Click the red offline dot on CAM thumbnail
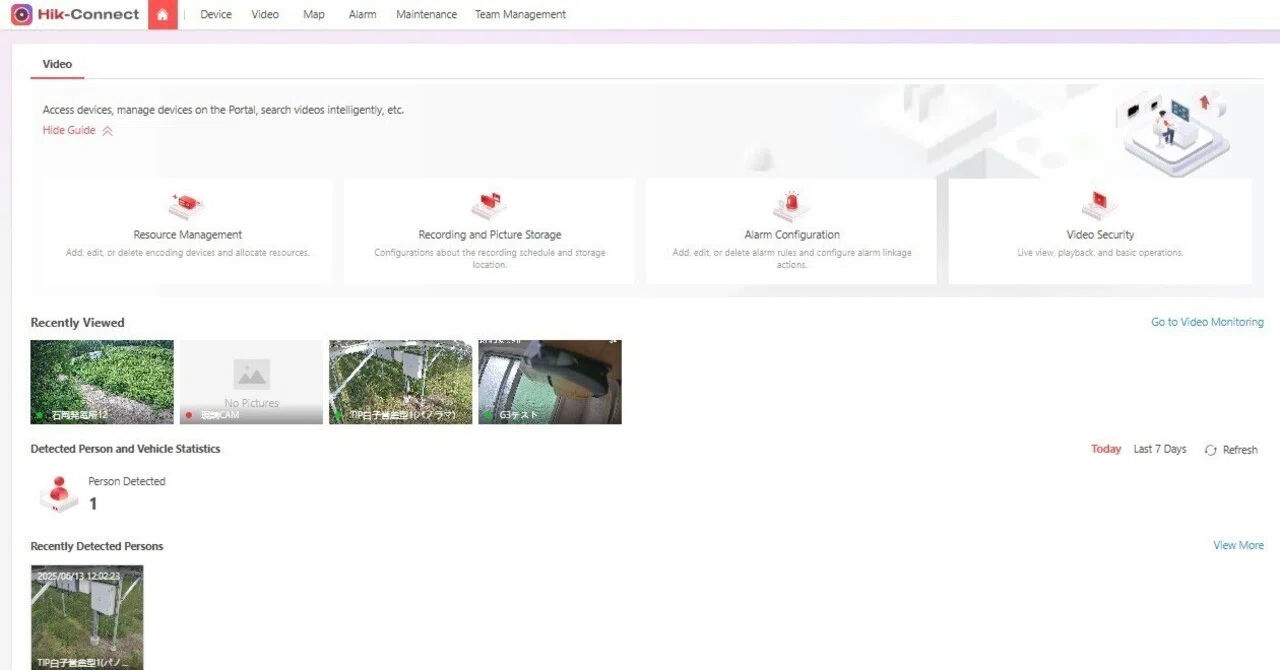This screenshot has width=1280, height=670. (188, 414)
